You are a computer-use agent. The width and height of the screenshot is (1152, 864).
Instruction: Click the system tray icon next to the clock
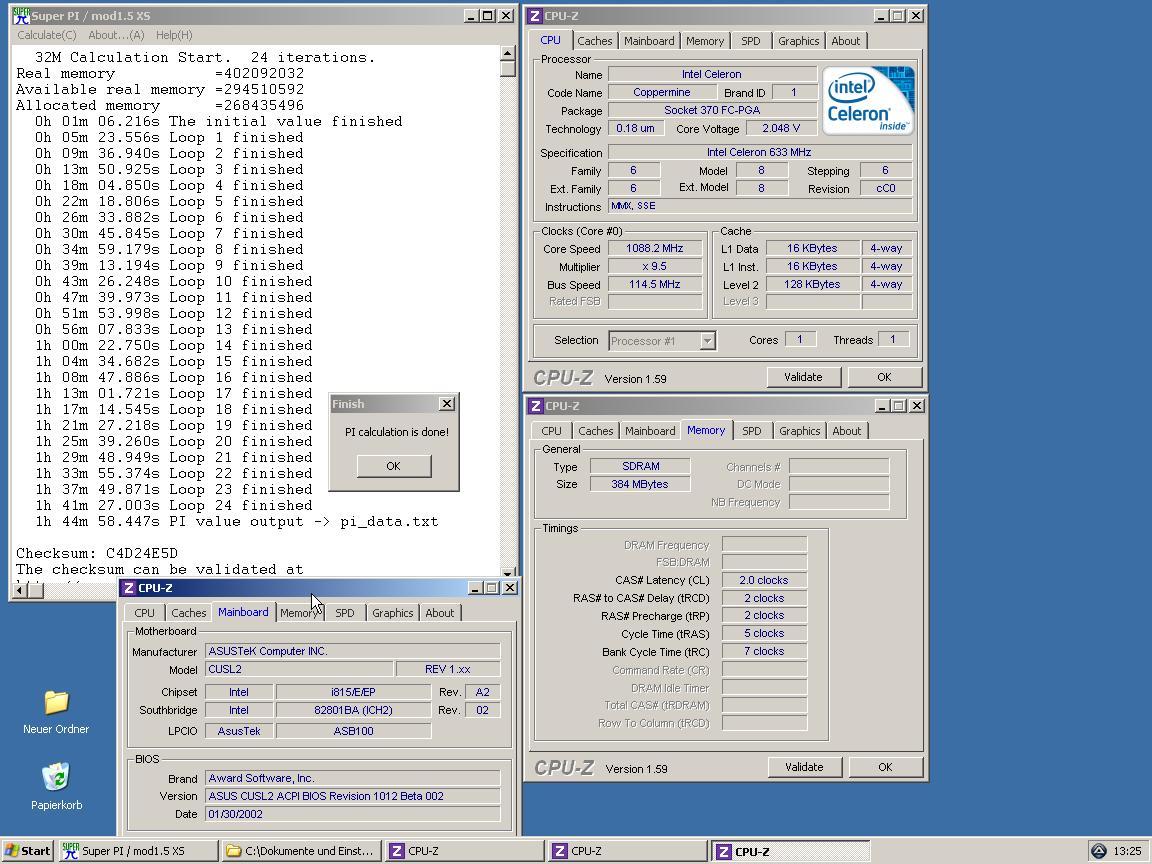pyautogui.click(x=1098, y=851)
